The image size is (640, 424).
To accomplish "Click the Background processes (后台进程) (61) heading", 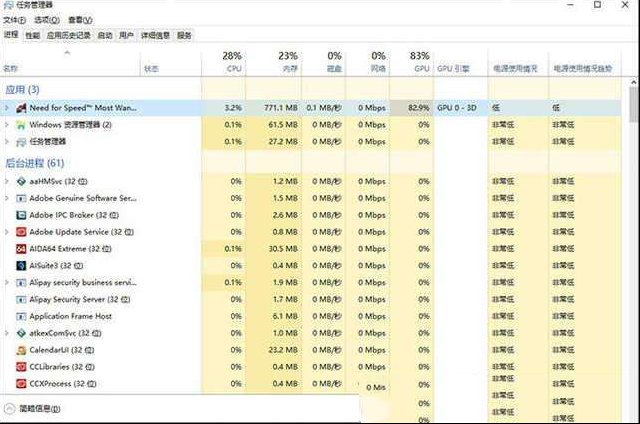I will pos(35,164).
